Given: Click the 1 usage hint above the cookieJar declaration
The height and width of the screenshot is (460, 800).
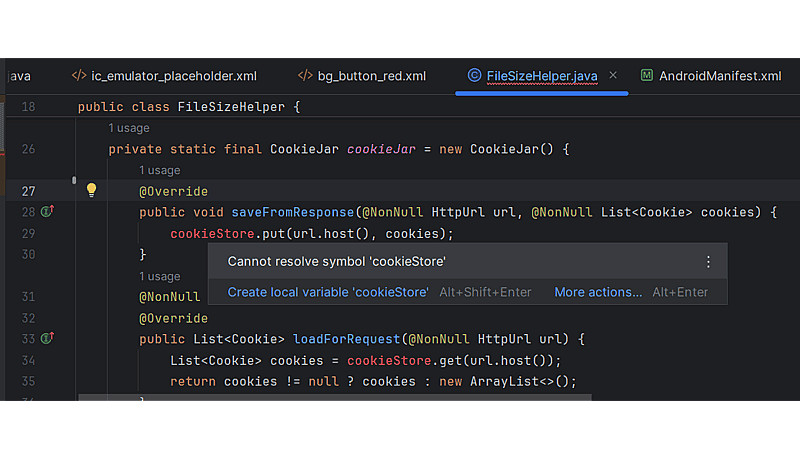Looking at the screenshot, I should click(x=129, y=128).
